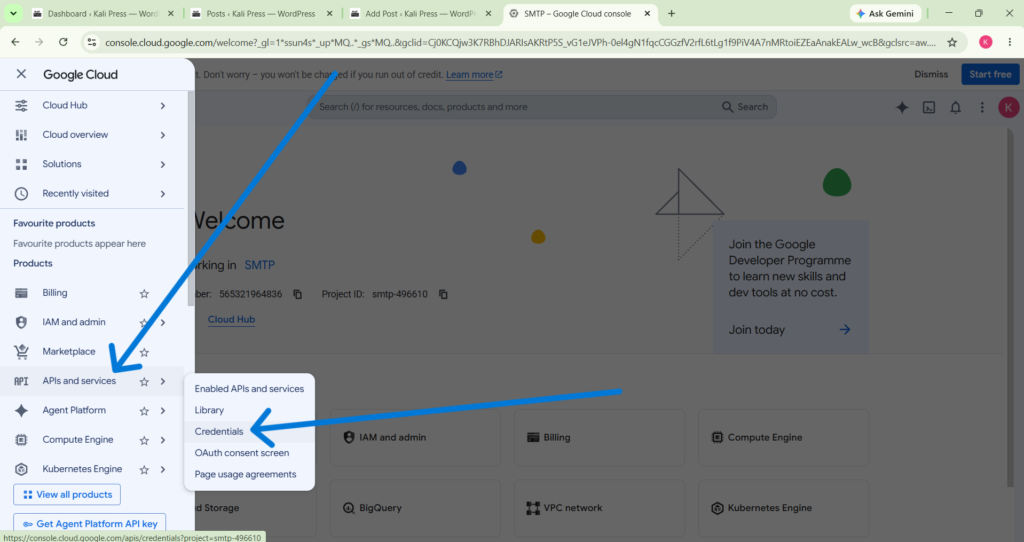
Task: Open a new browser tab
Action: pyautogui.click(x=671, y=13)
